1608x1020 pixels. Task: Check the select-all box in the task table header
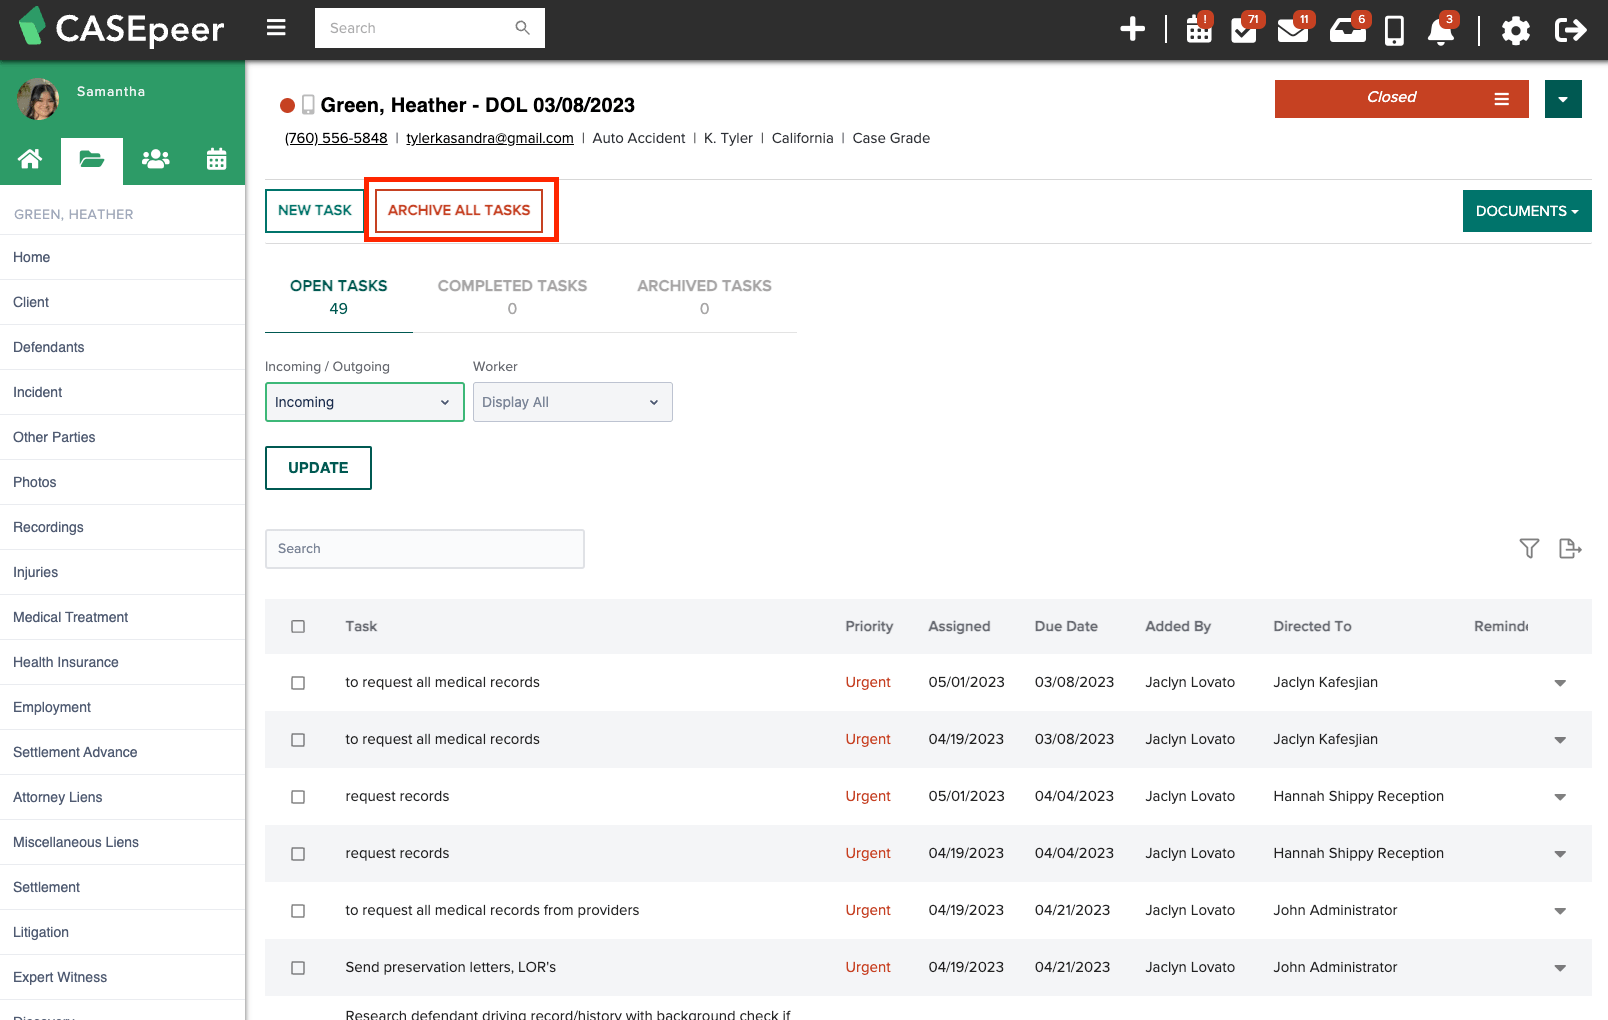point(298,626)
